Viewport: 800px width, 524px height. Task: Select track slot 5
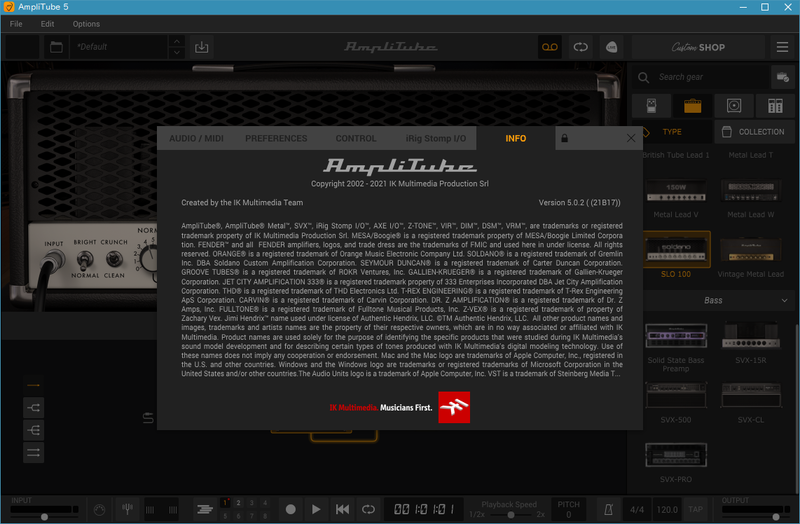tap(225, 516)
